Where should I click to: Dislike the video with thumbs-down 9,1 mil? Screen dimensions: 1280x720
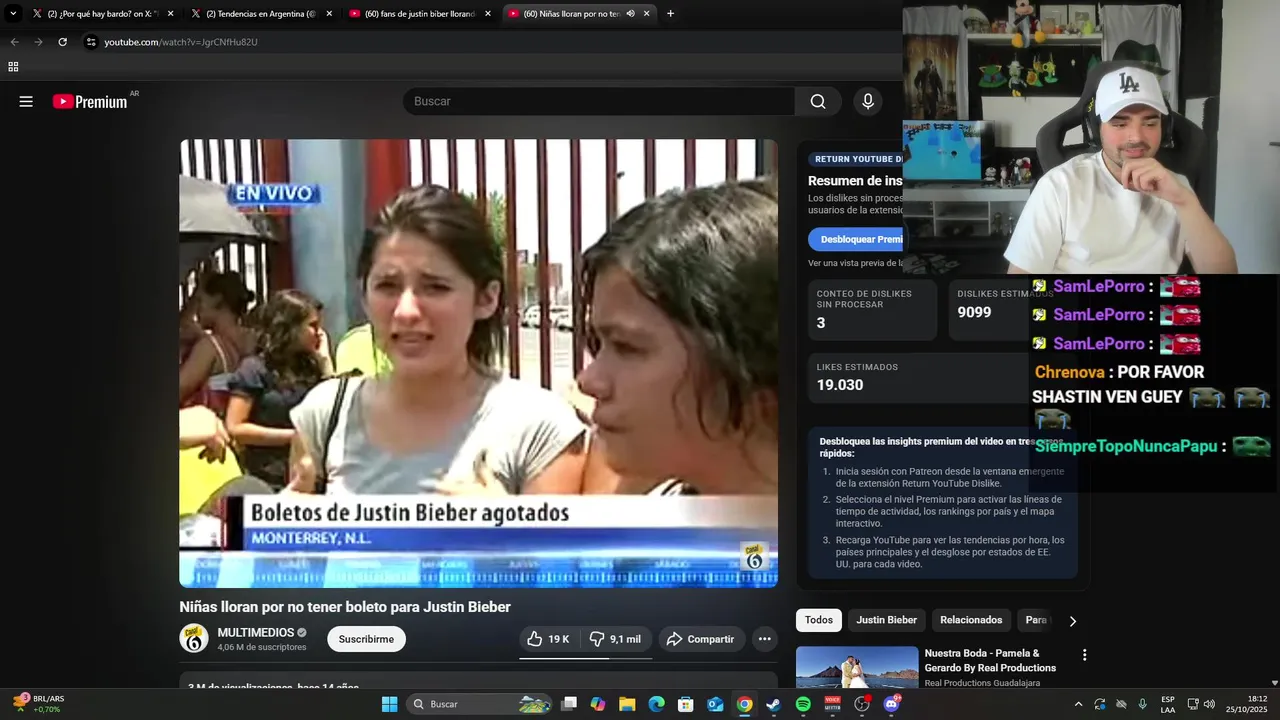pyautogui.click(x=616, y=639)
